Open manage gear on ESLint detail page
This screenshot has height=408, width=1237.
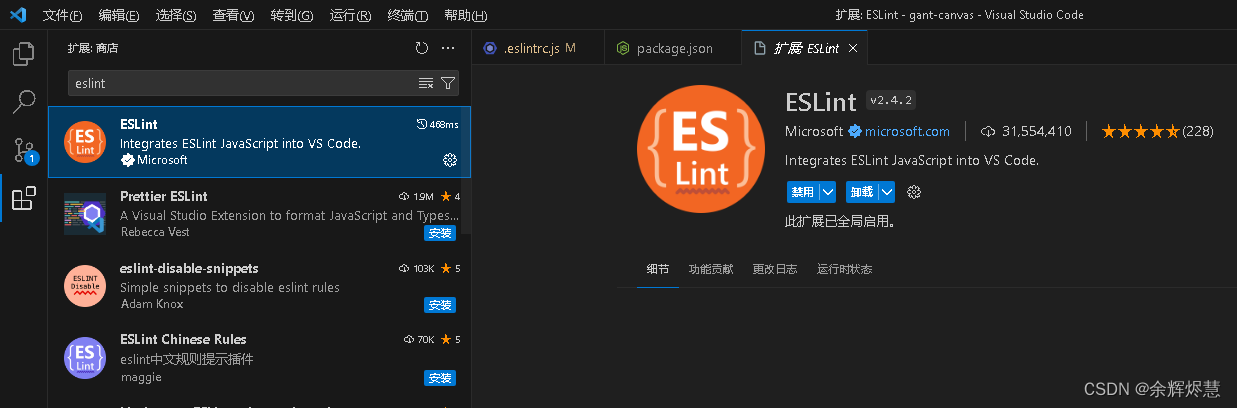tap(913, 192)
